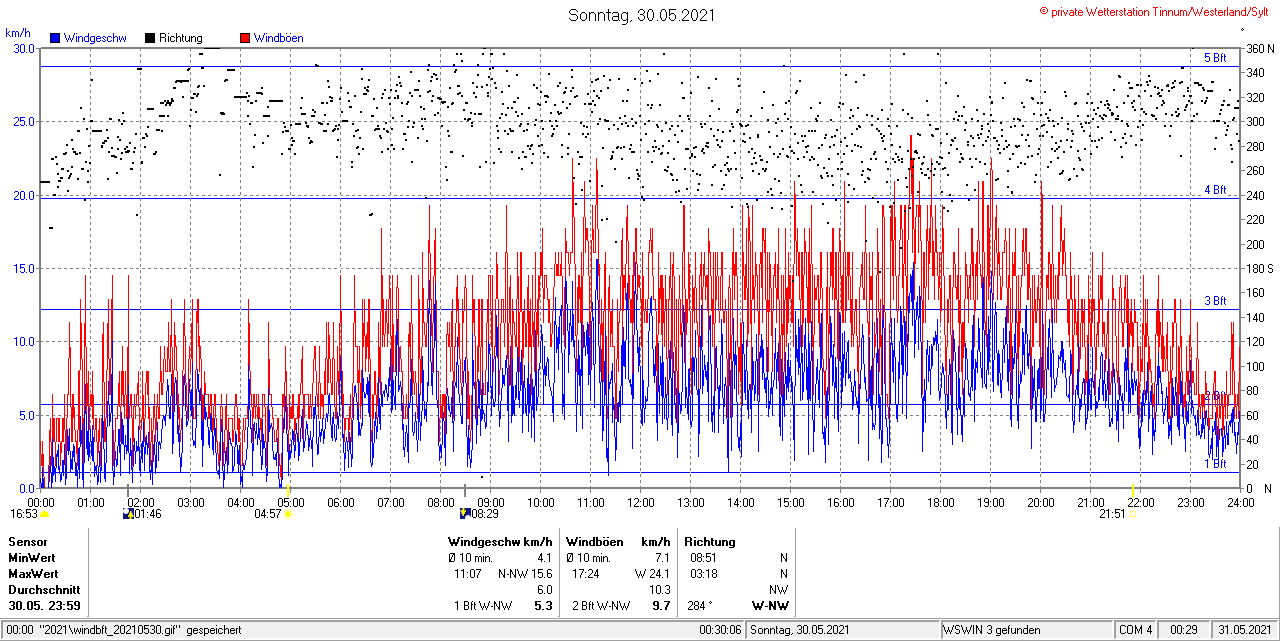1280x641 pixels.
Task: Click the 30.05. 23:59 row label
Action: point(45,606)
